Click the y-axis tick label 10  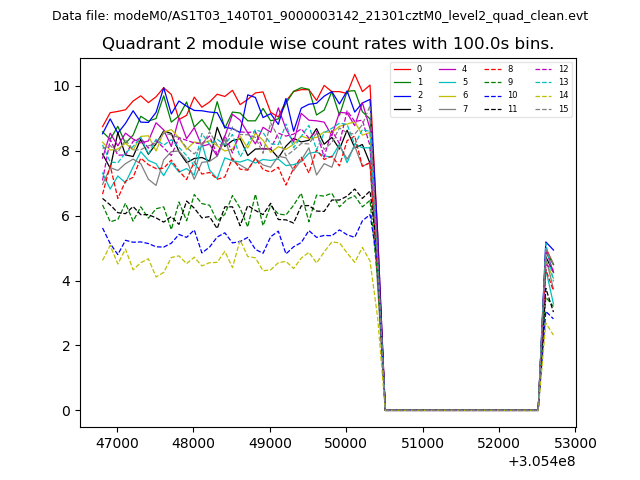click(63, 86)
